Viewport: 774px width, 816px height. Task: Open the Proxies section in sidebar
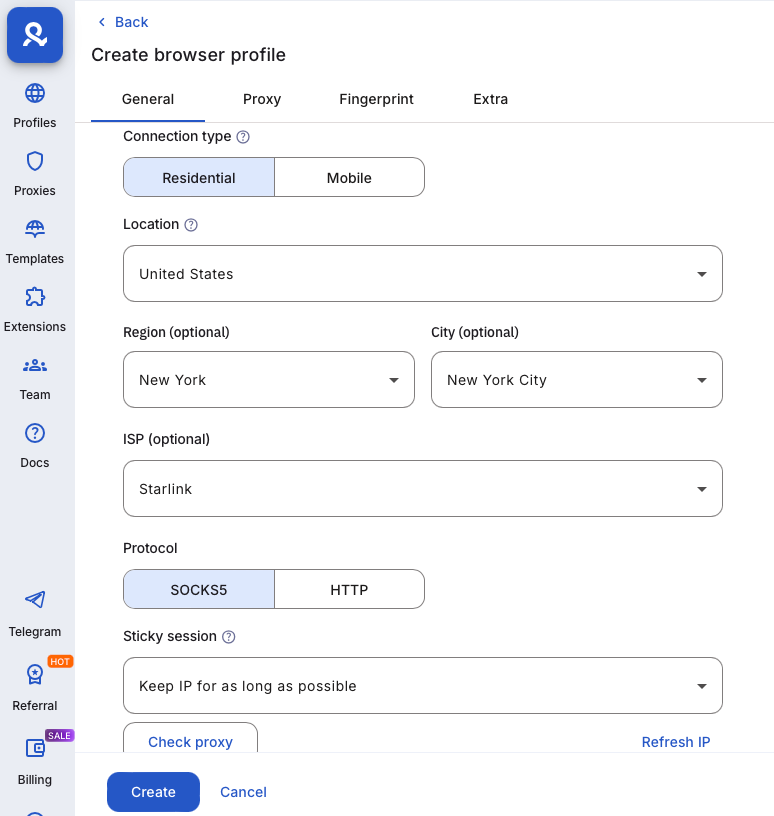(35, 173)
